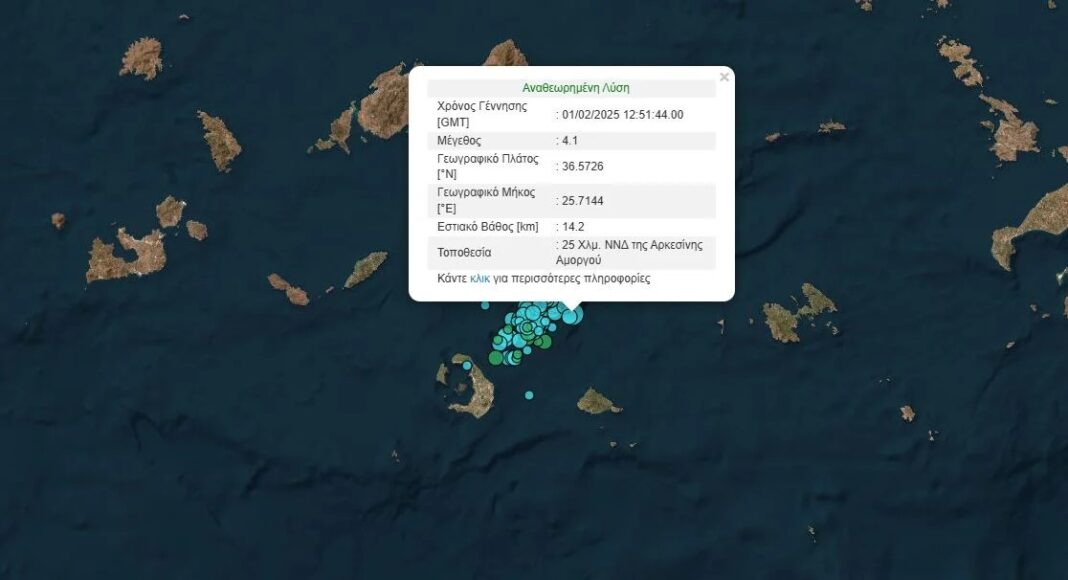The image size is (1068, 580).
Task: Click the latitude value 36.5726
Action: (582, 166)
